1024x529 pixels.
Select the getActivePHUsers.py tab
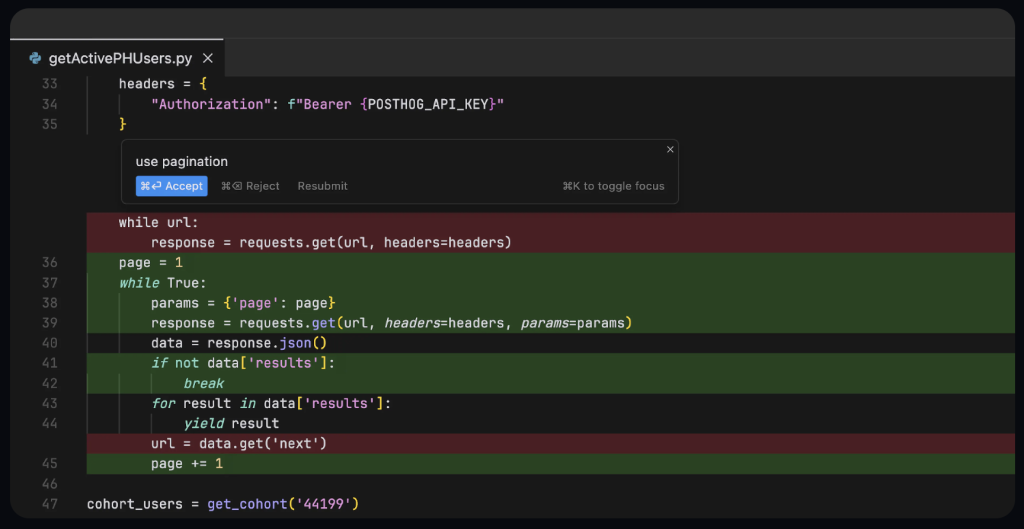click(x=119, y=59)
